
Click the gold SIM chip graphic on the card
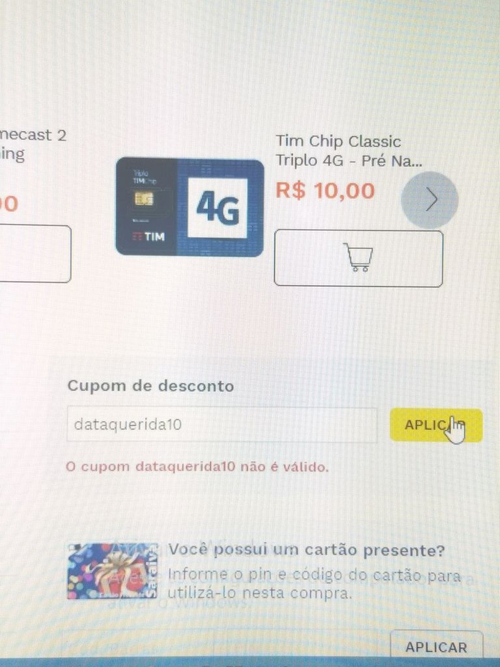[144, 198]
